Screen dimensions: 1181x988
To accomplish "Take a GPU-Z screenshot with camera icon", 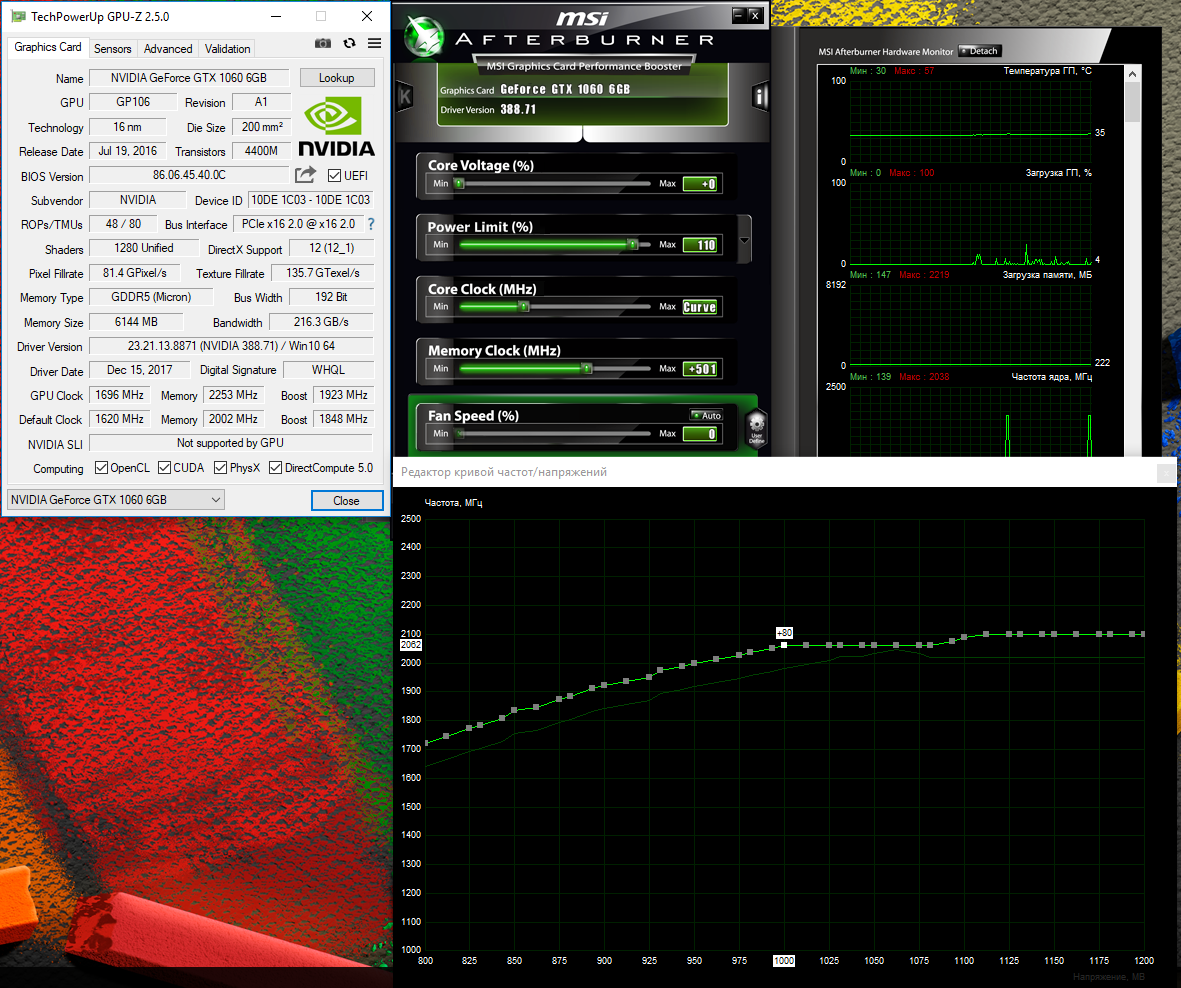I will 322,44.
